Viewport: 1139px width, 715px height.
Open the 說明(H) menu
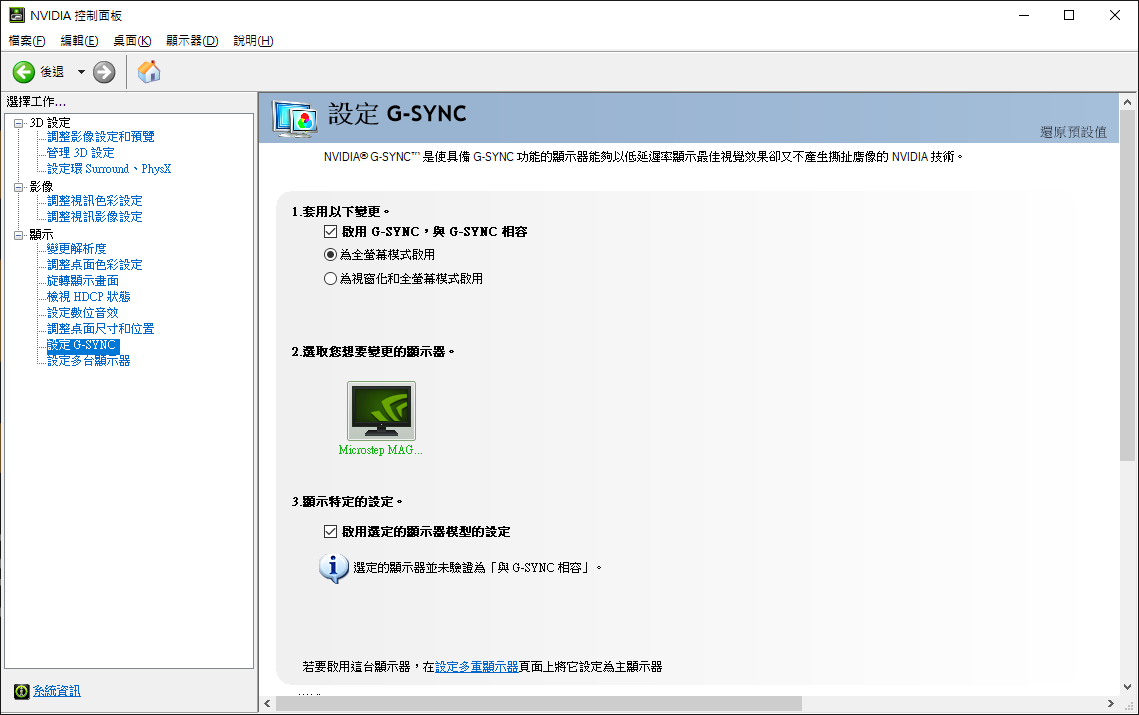pyautogui.click(x=253, y=41)
